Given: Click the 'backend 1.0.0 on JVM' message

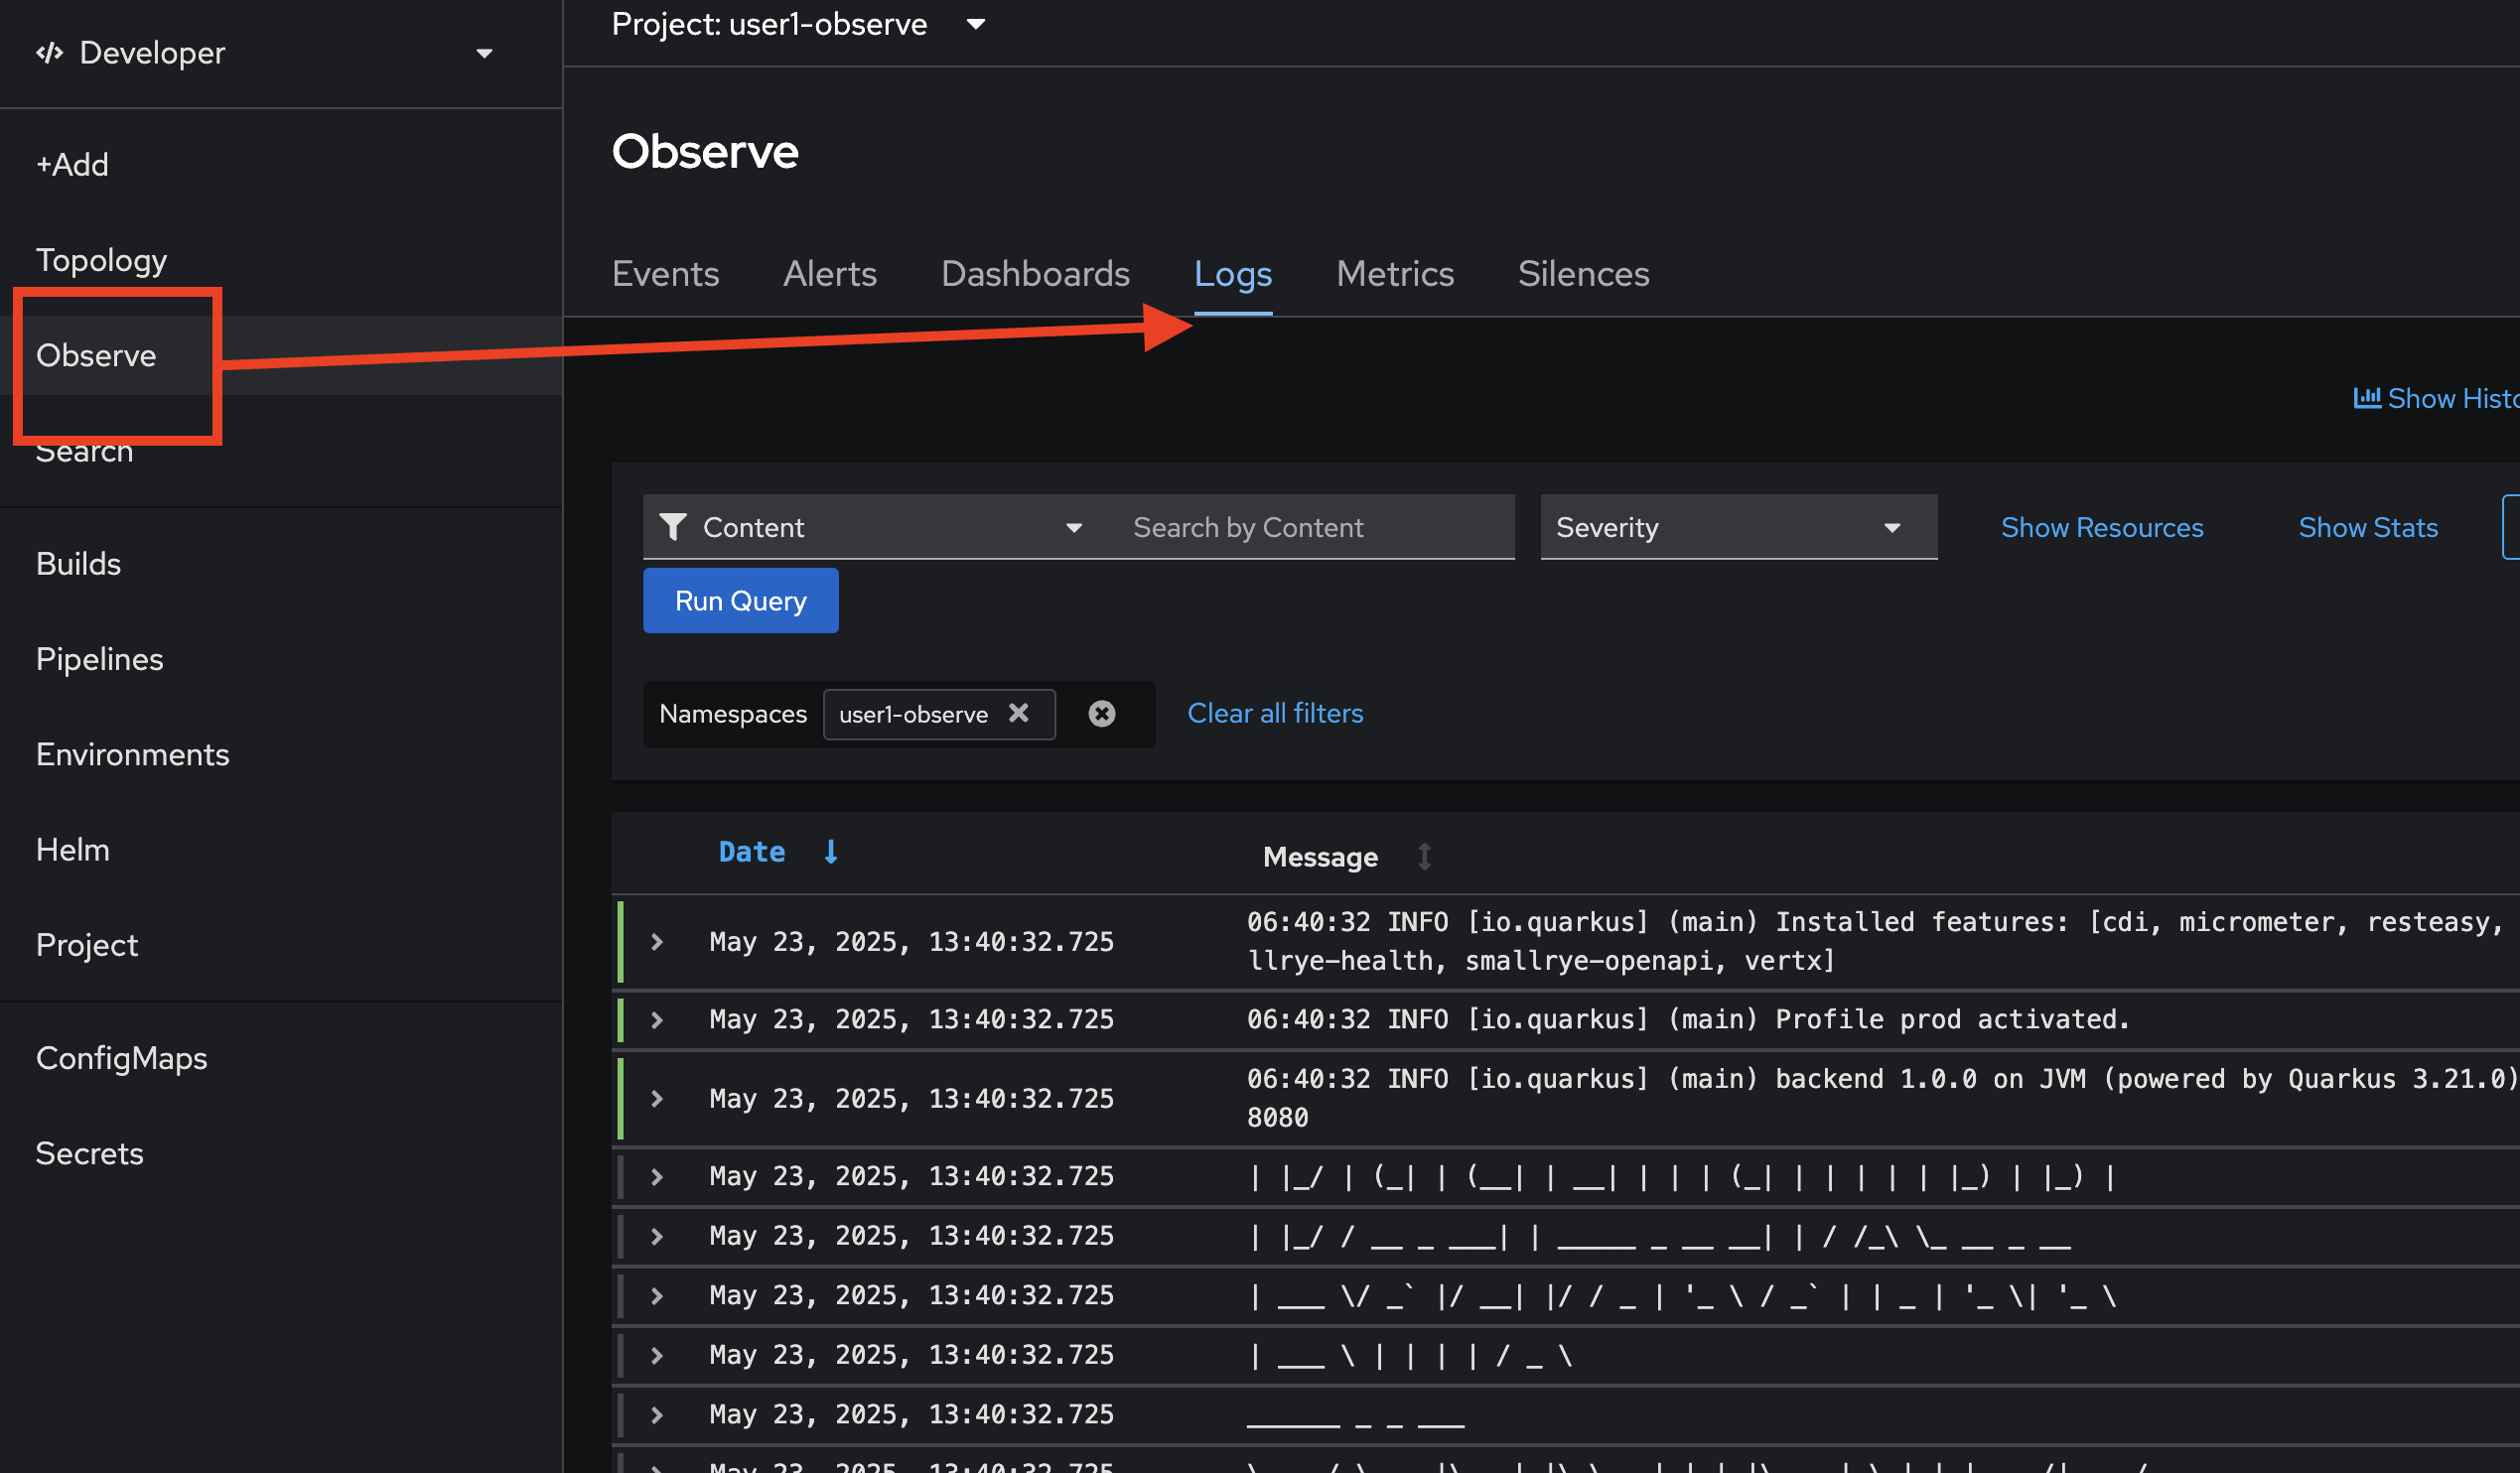Looking at the screenshot, I should pyautogui.click(x=1883, y=1098).
